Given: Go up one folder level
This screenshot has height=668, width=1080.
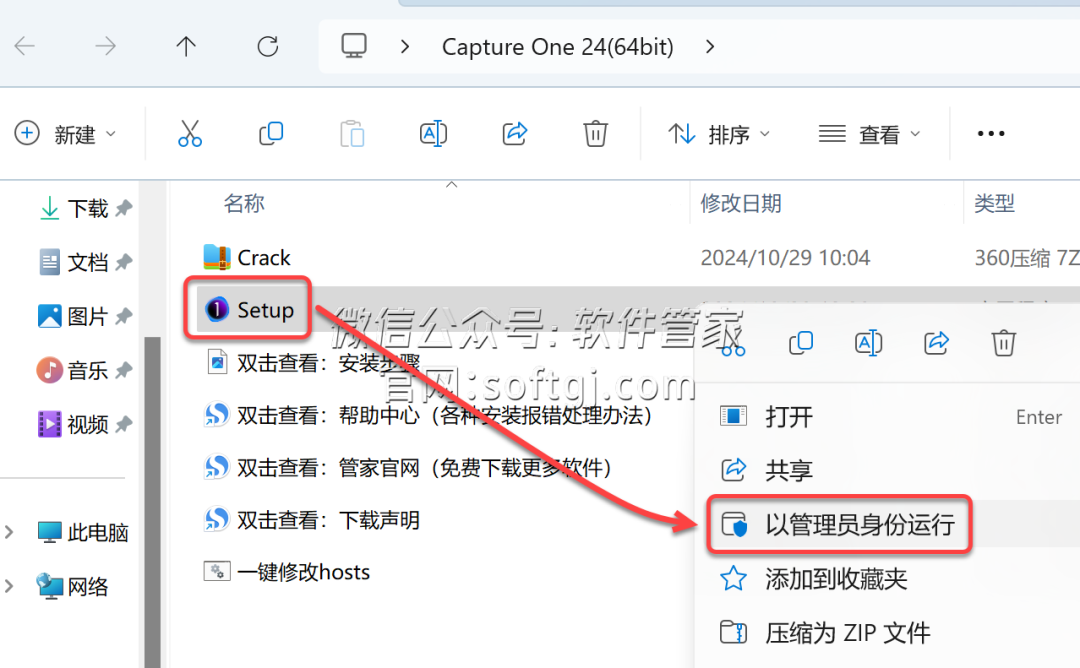Looking at the screenshot, I should coord(186,46).
